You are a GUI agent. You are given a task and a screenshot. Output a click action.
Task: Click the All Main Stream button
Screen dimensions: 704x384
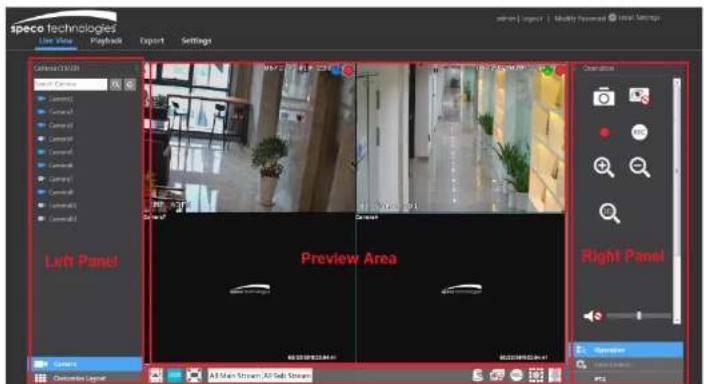(x=235, y=375)
